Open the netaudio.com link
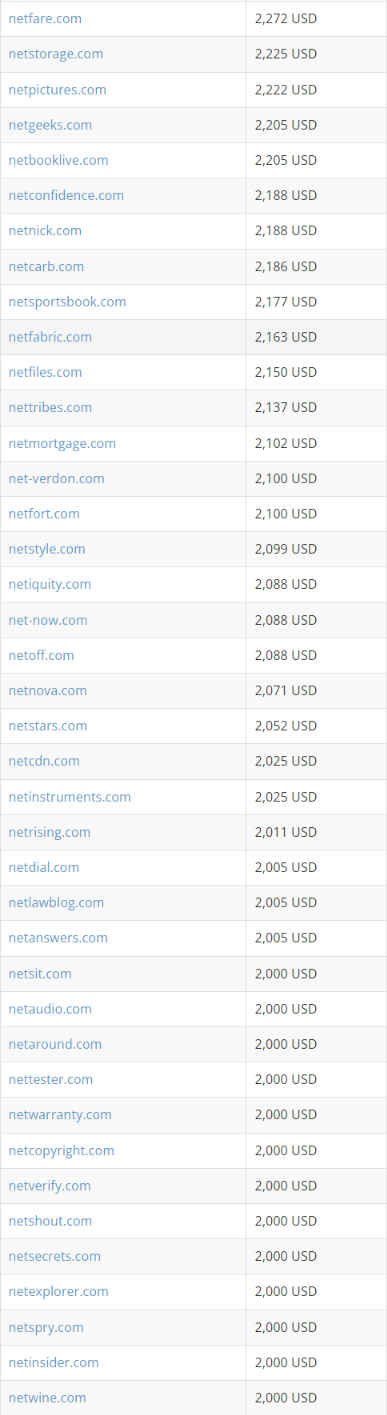 (x=50, y=1009)
